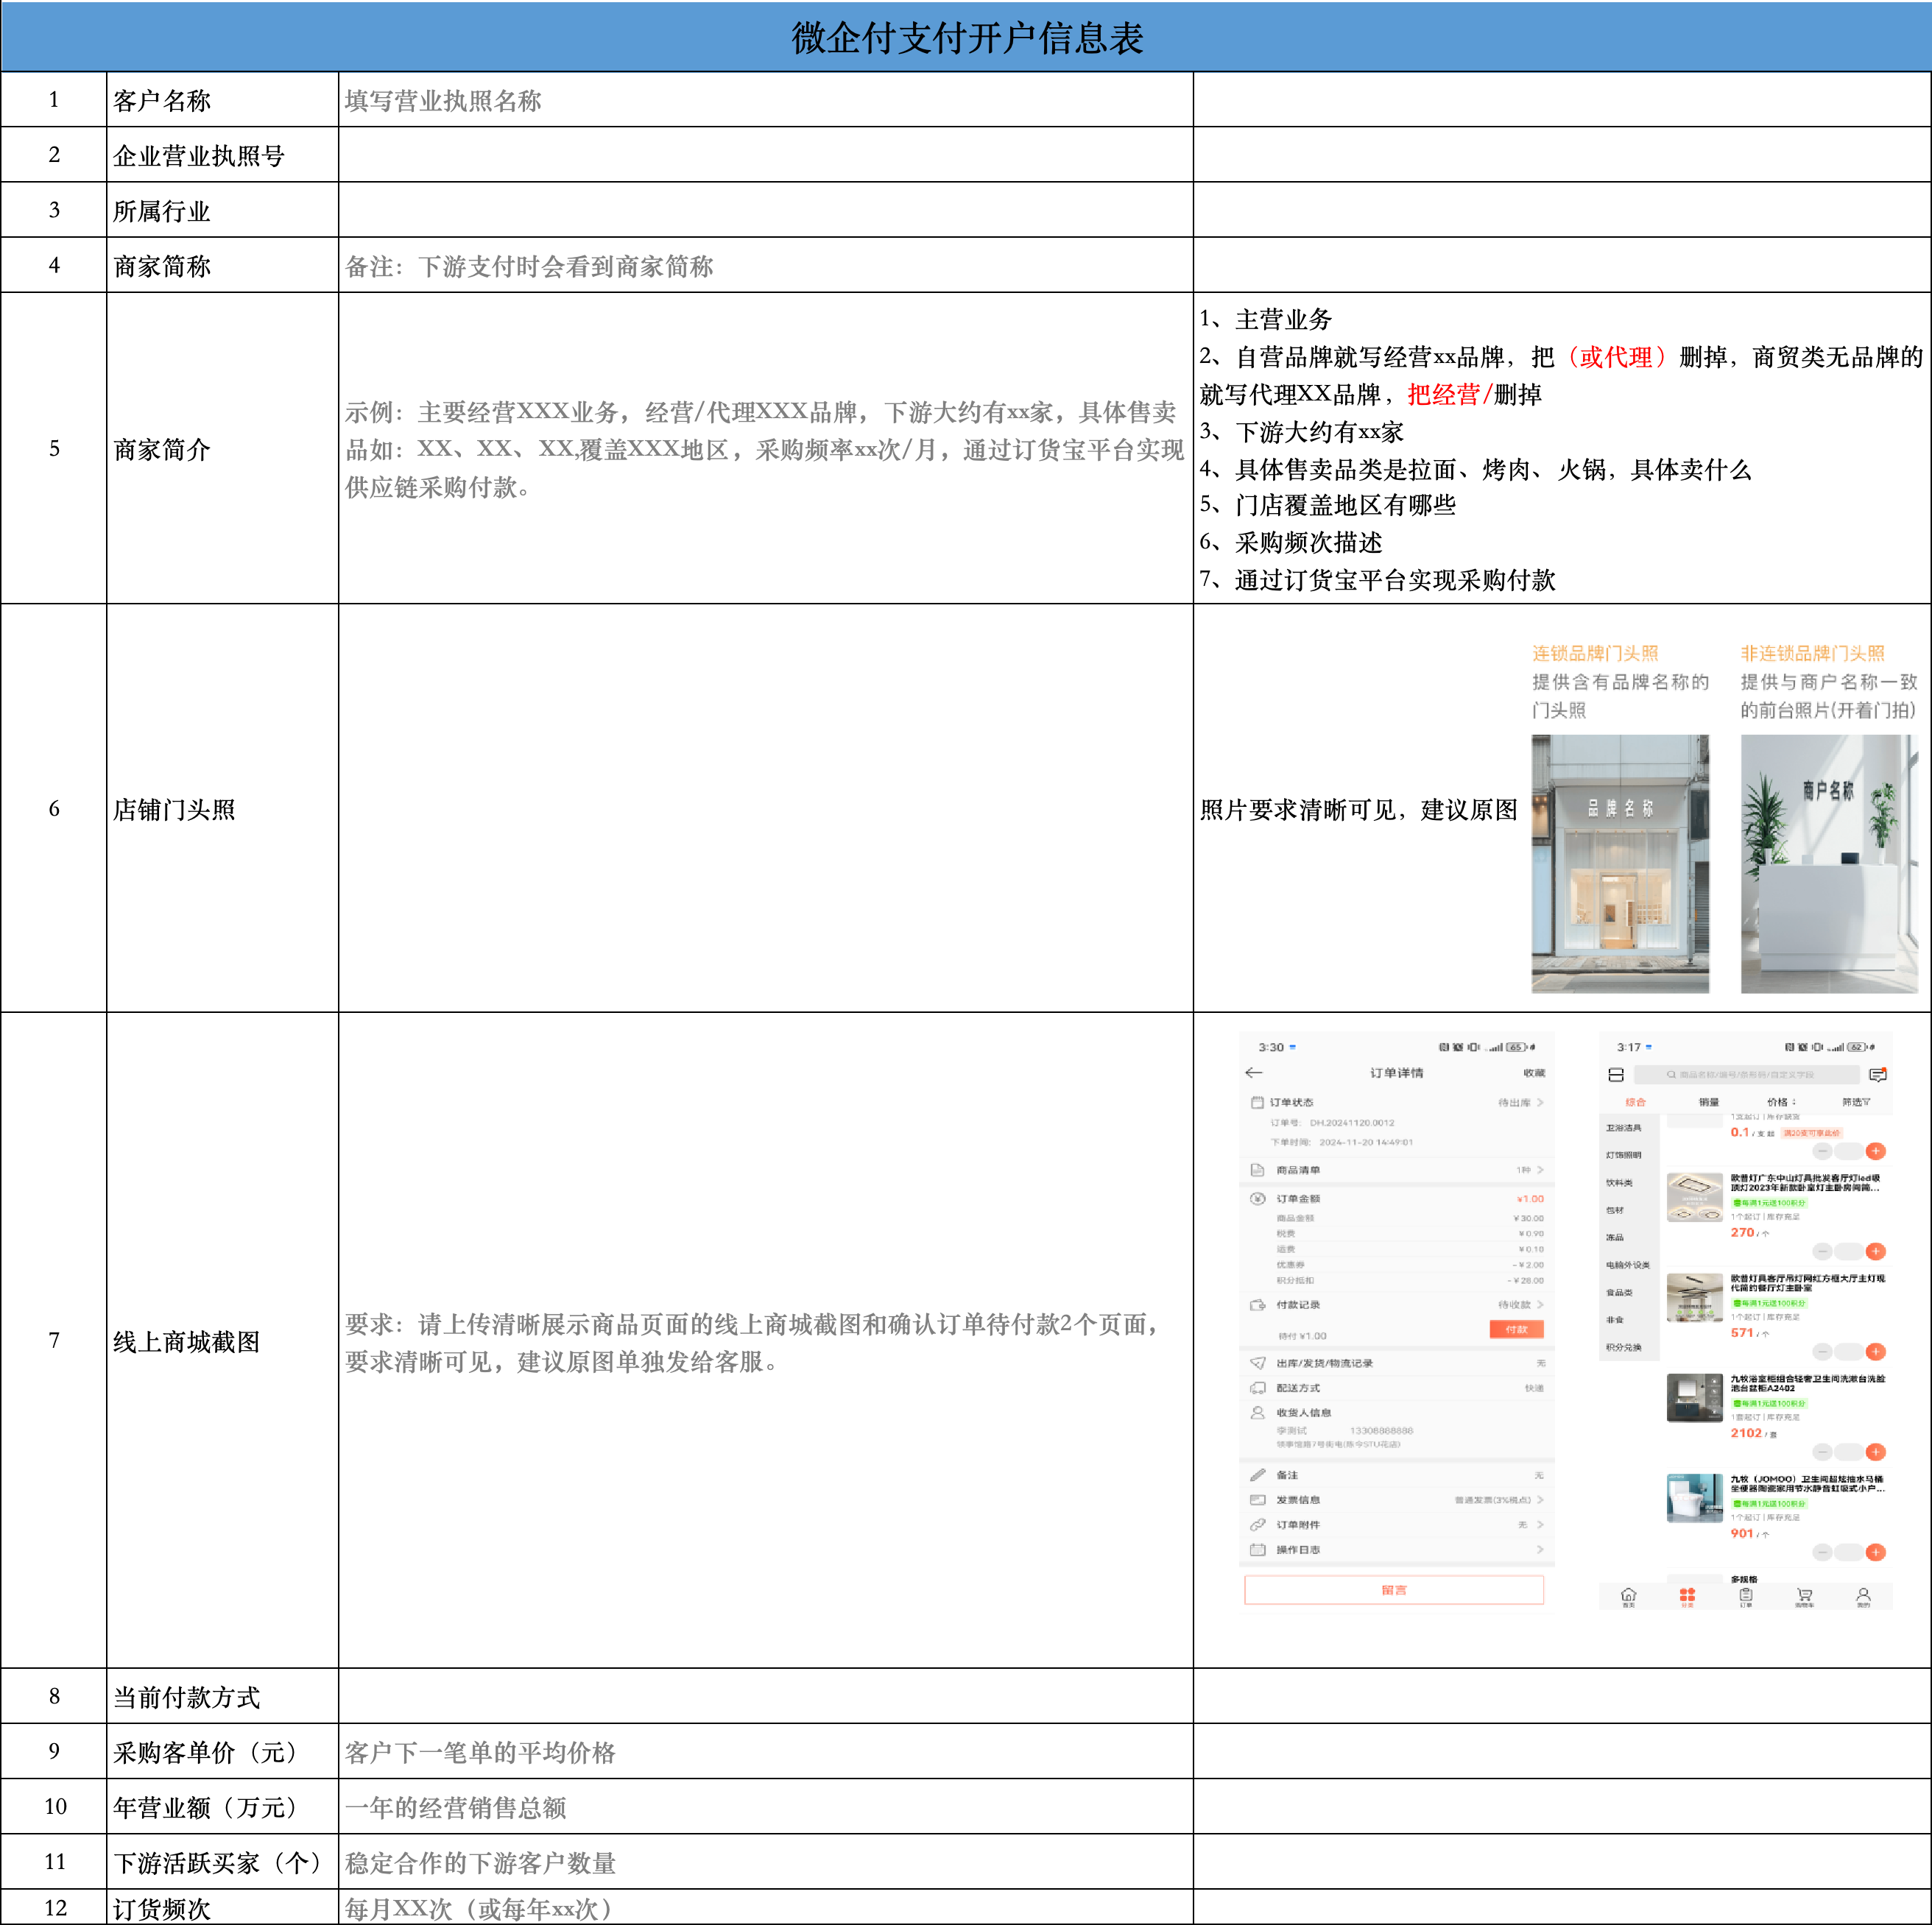
Task: Expand the 商品清单 row chevron
Action: tap(1540, 1169)
